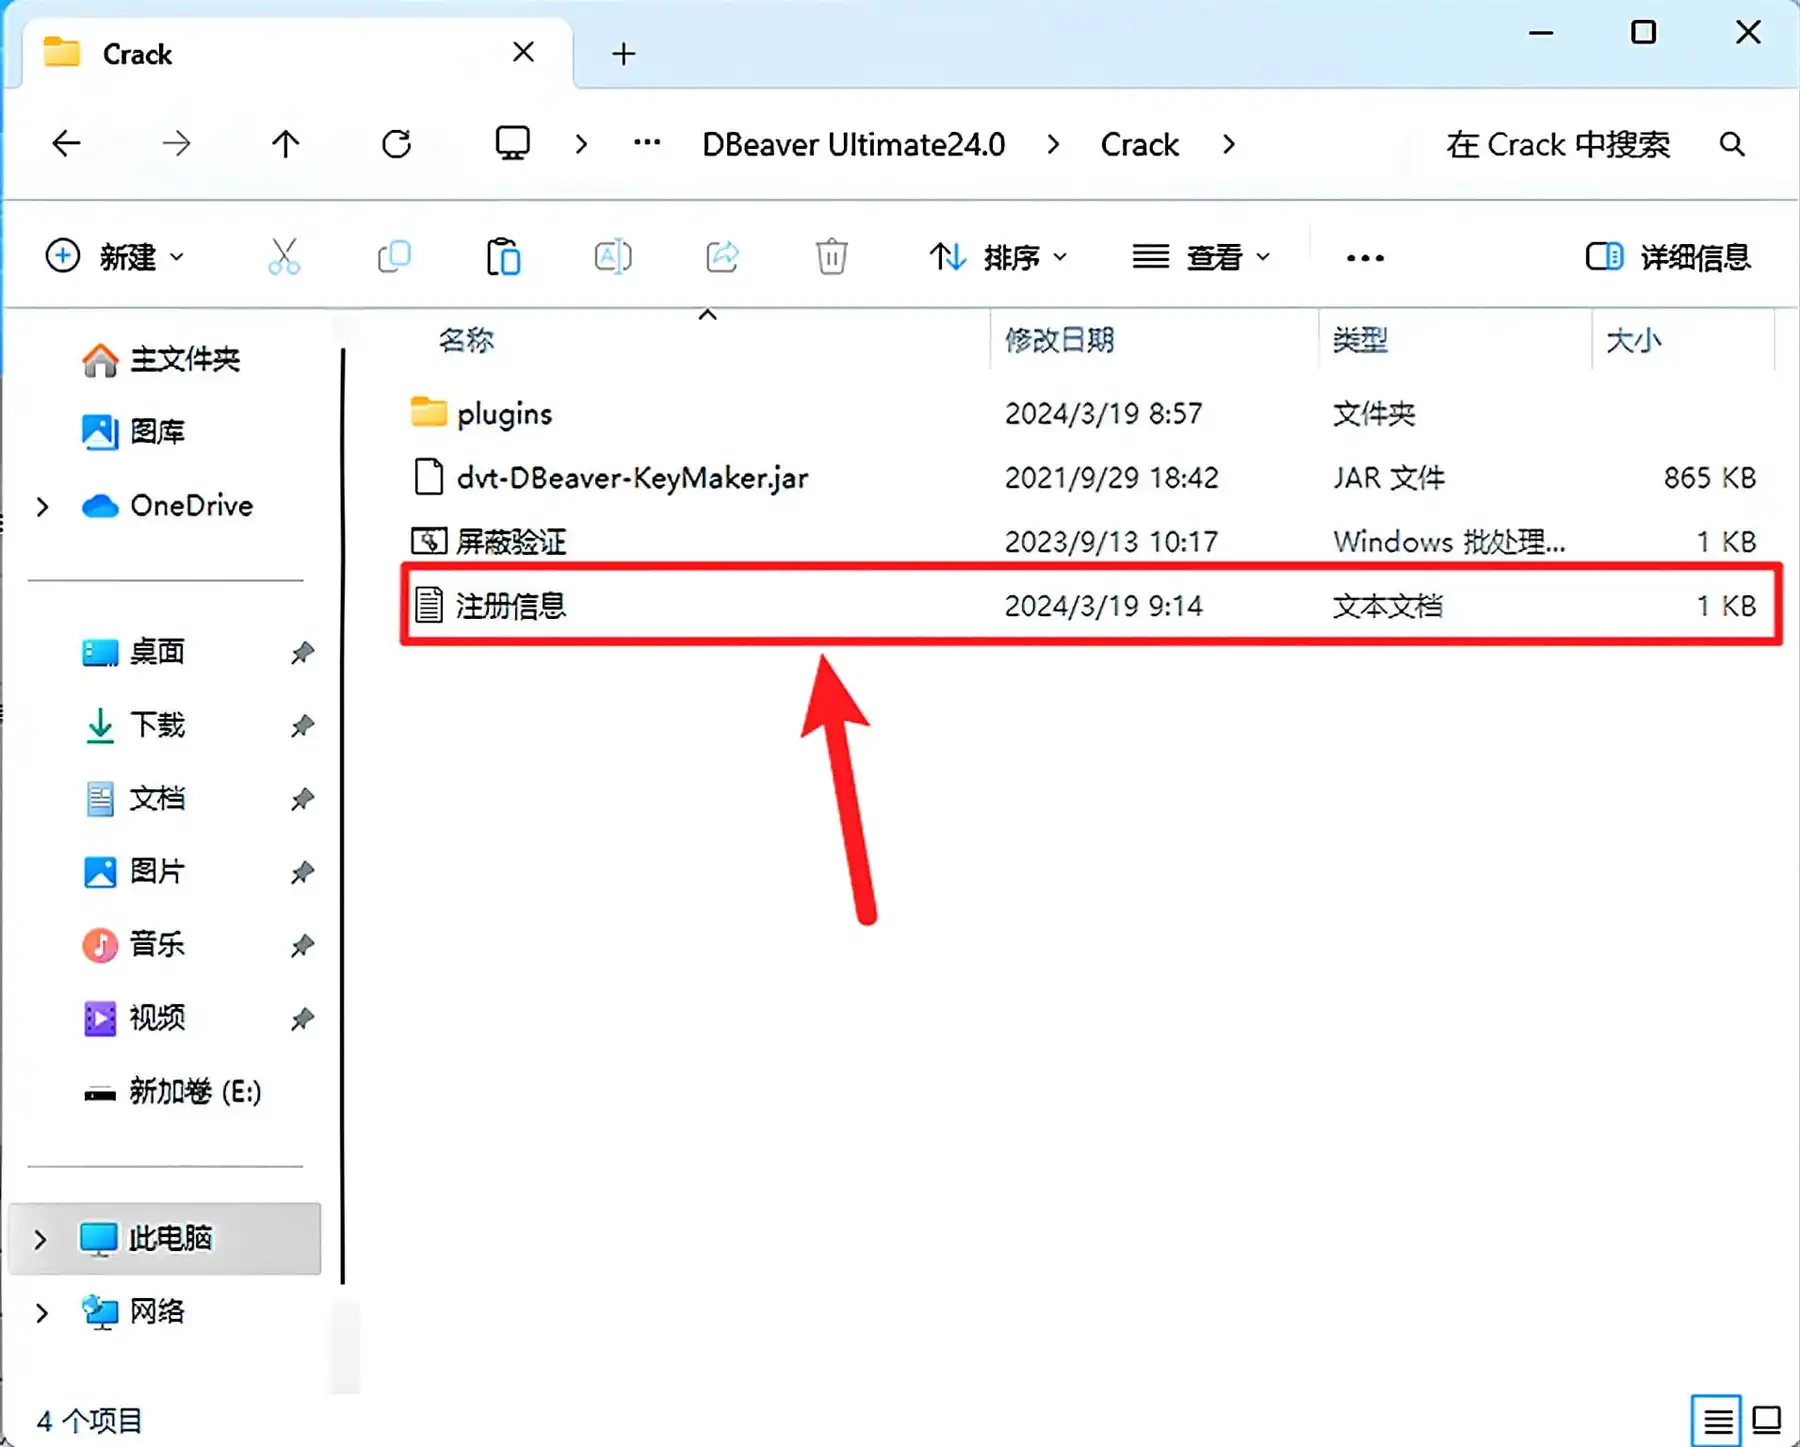The height and width of the screenshot is (1447, 1800).
Task: Switch to details list view icon in status bar
Action: (1717, 1420)
